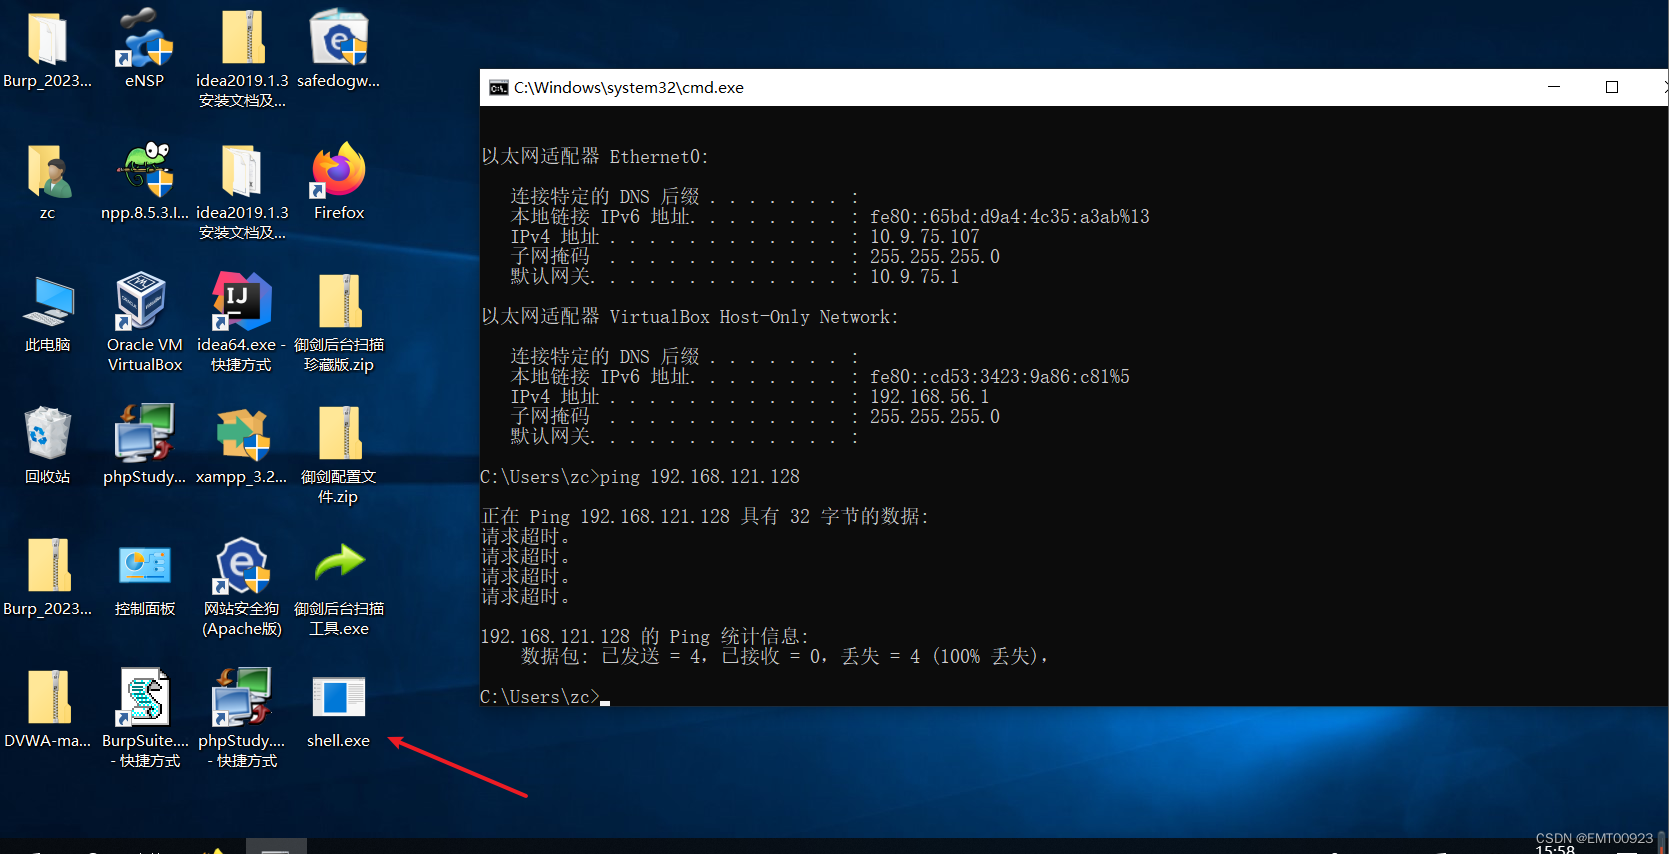Click the IPv6 address fe80::cd53:3423:9a86:c81%5

pos(1000,377)
